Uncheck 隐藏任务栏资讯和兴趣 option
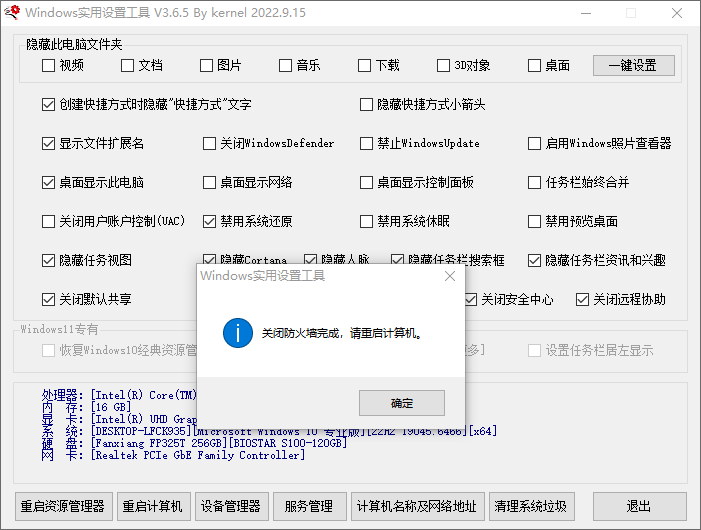This screenshot has height=530, width=701. pyautogui.click(x=534, y=260)
